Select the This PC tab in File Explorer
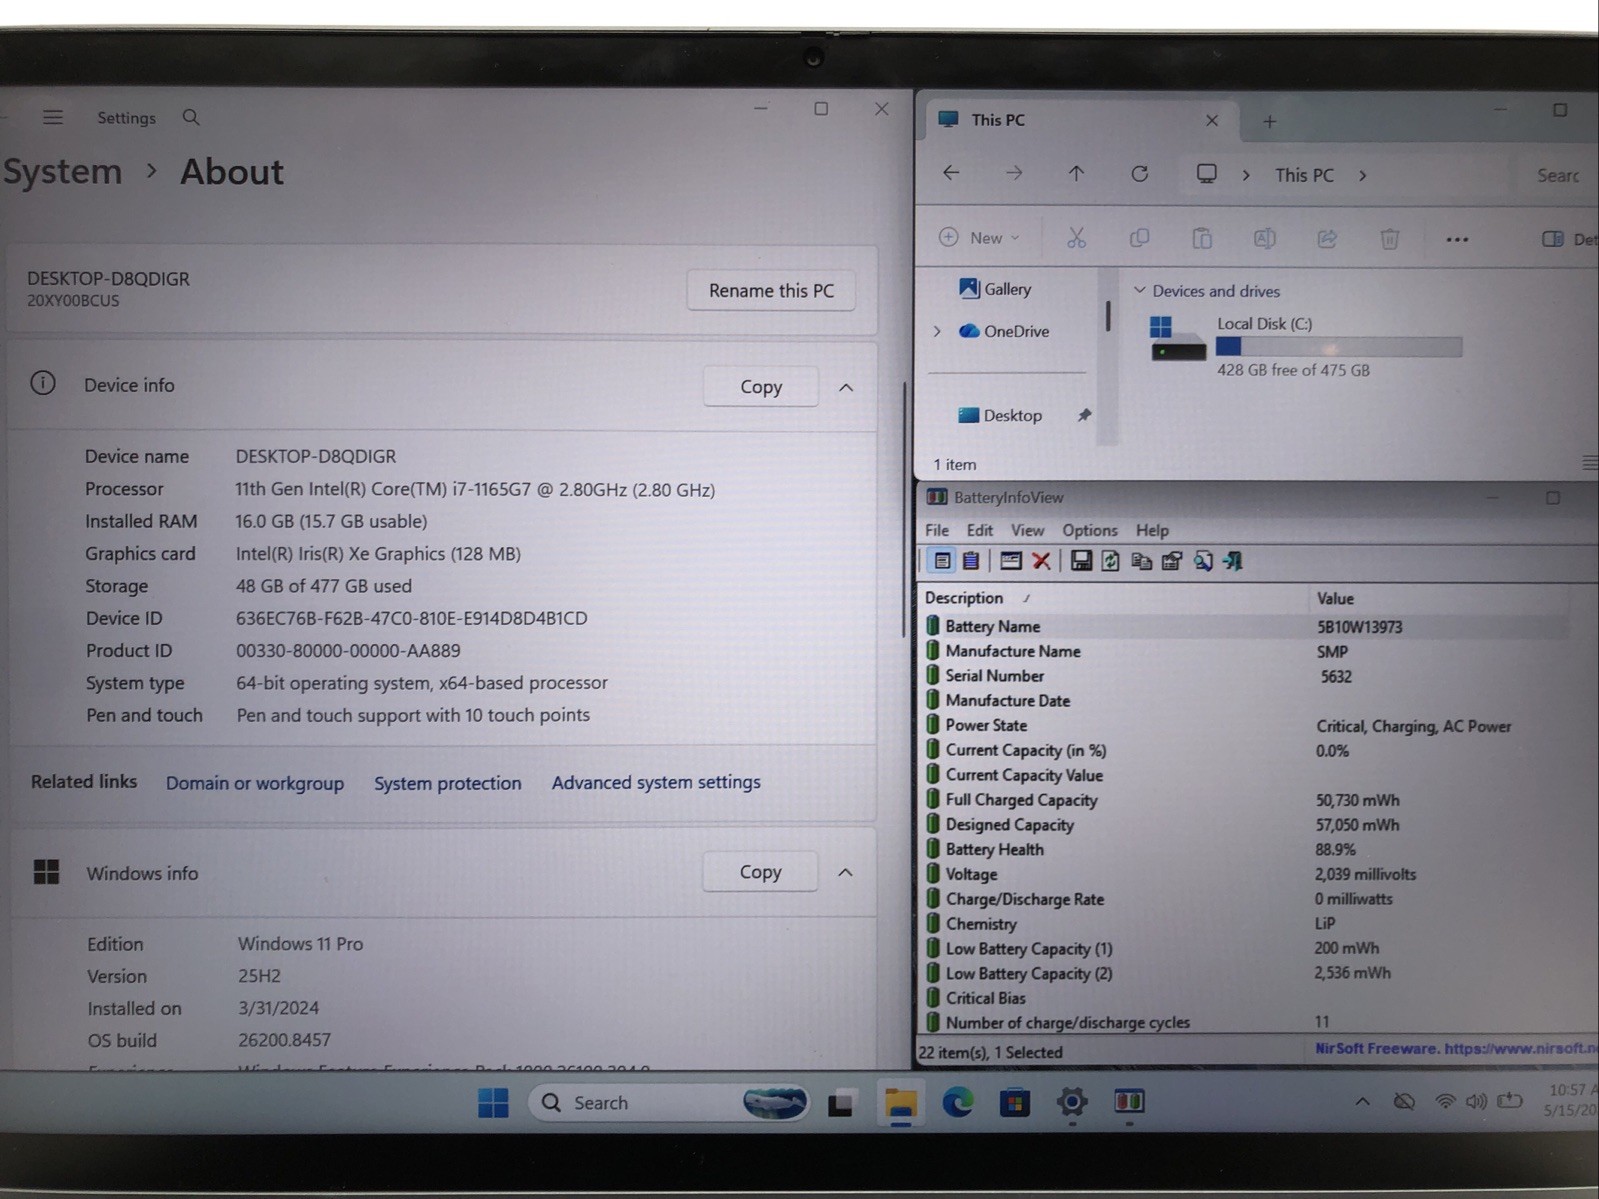 click(1077, 120)
